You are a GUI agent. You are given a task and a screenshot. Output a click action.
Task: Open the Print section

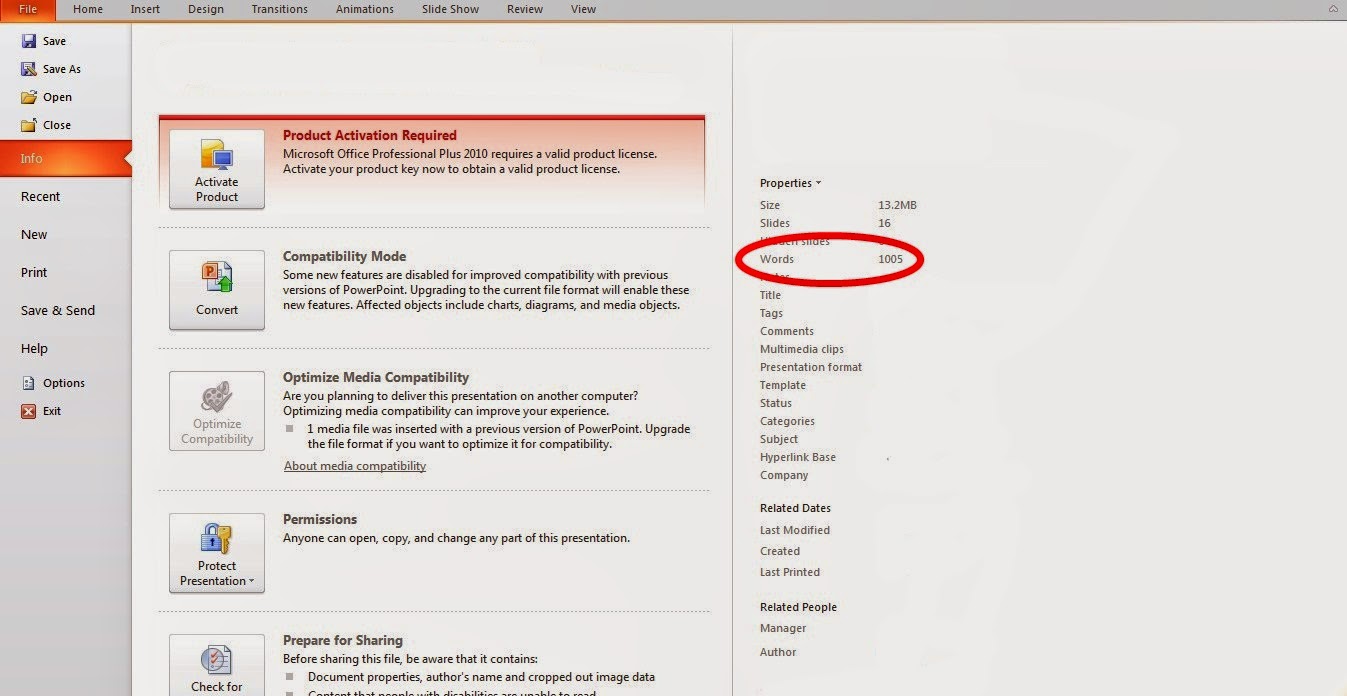point(34,273)
